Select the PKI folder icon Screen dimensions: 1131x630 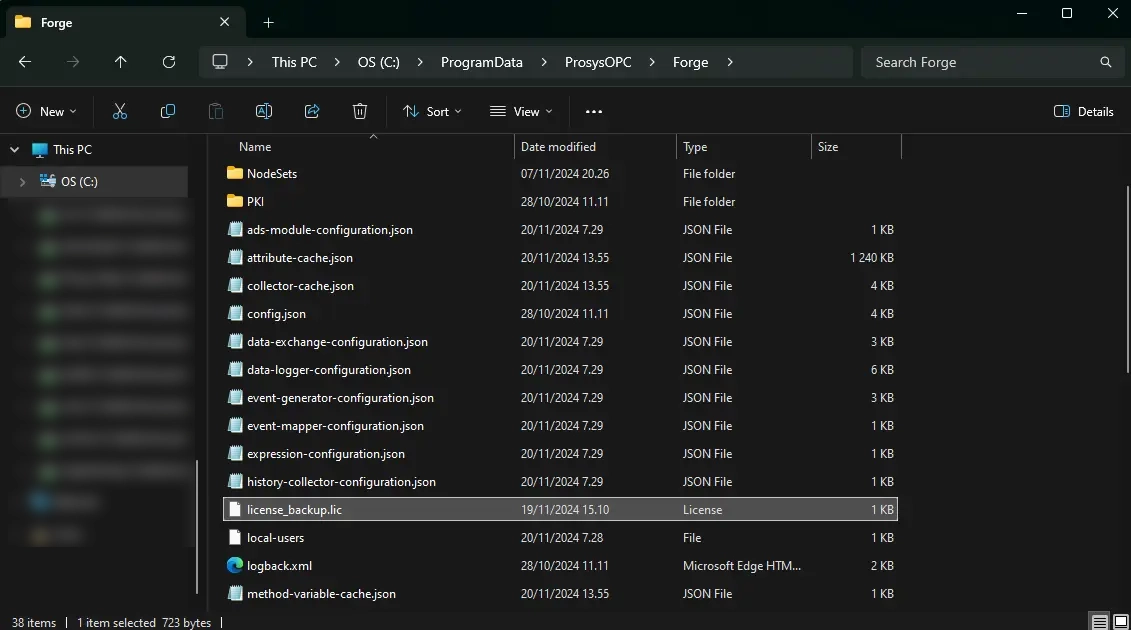coord(234,201)
